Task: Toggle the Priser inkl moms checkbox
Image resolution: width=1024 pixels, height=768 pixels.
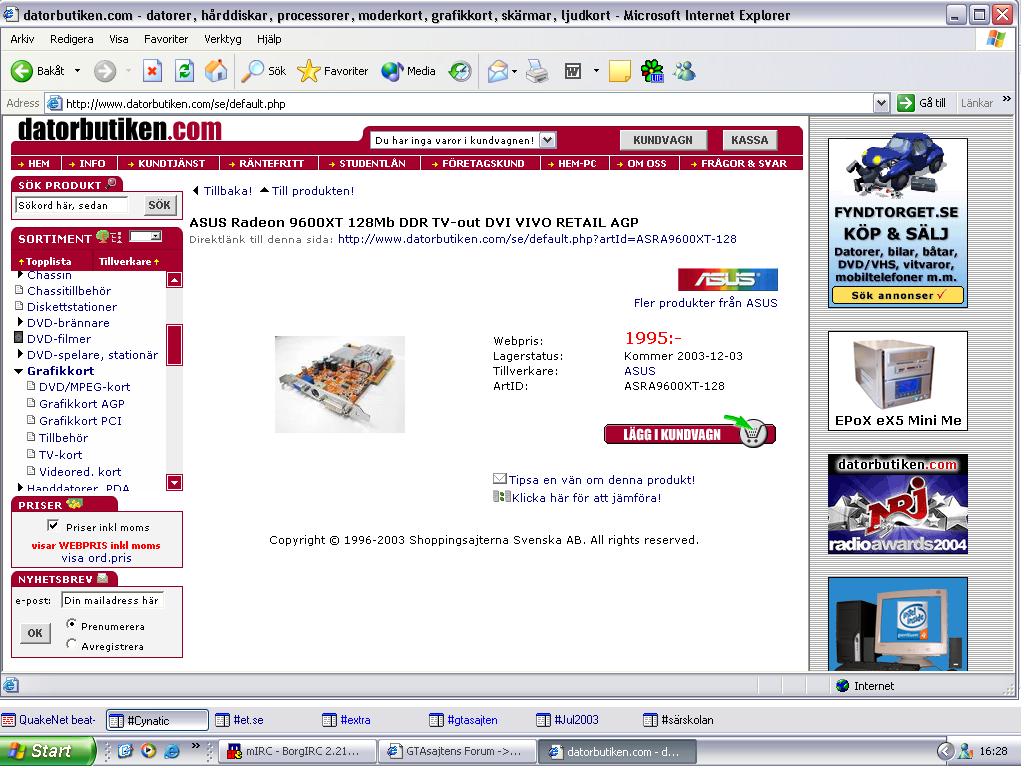Action: coord(53,525)
